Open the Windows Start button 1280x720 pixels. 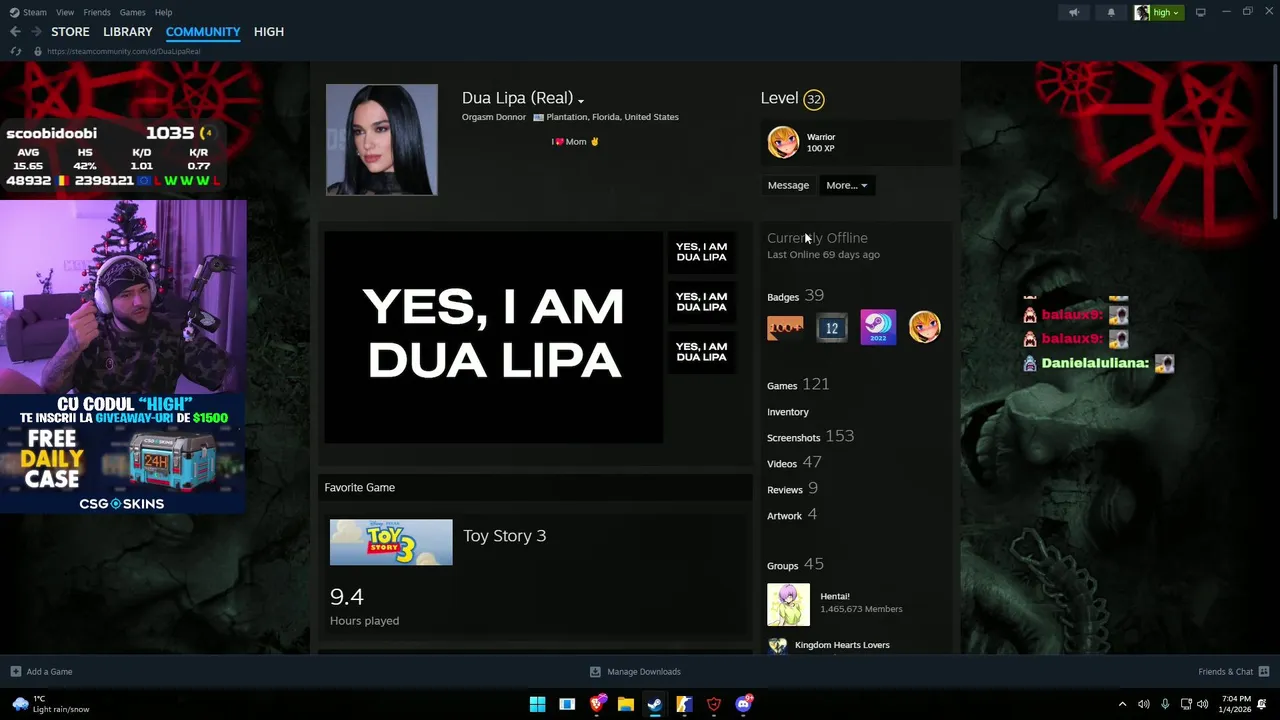pyautogui.click(x=537, y=704)
